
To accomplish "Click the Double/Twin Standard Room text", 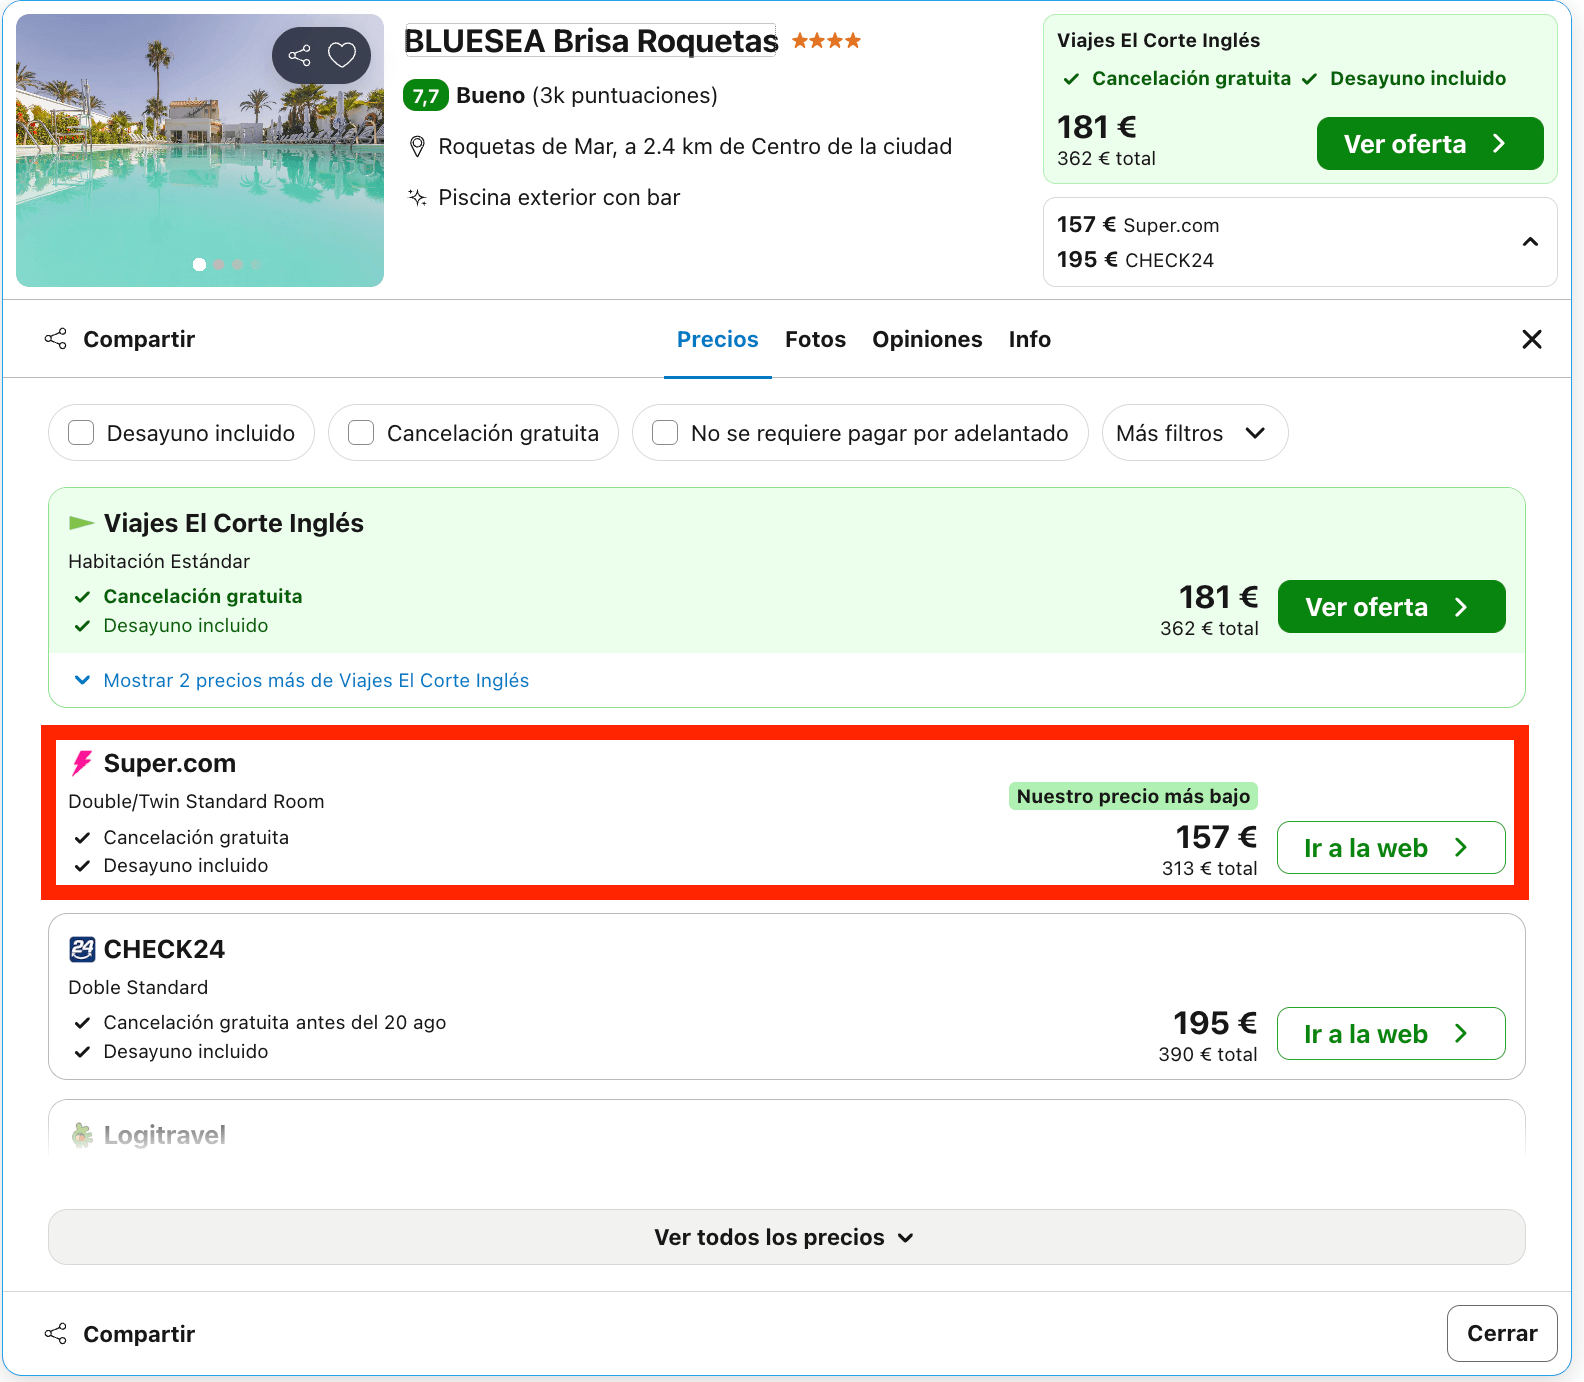I will tap(196, 801).
